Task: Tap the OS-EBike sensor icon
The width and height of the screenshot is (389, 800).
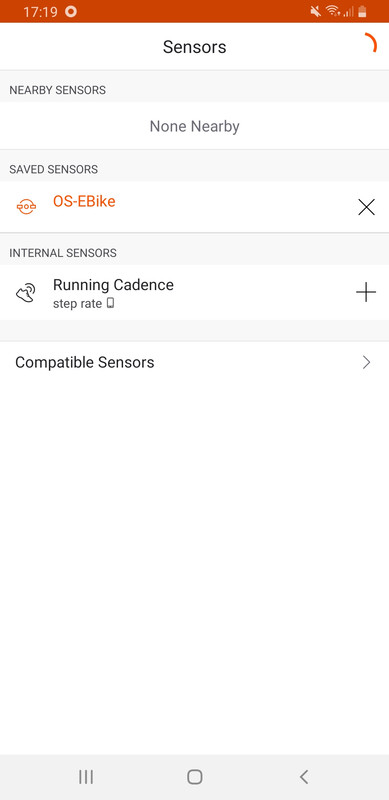Action: point(26,207)
